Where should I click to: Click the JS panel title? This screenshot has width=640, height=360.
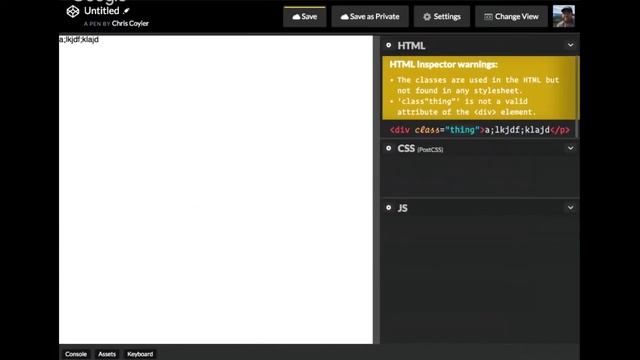pyautogui.click(x=402, y=208)
